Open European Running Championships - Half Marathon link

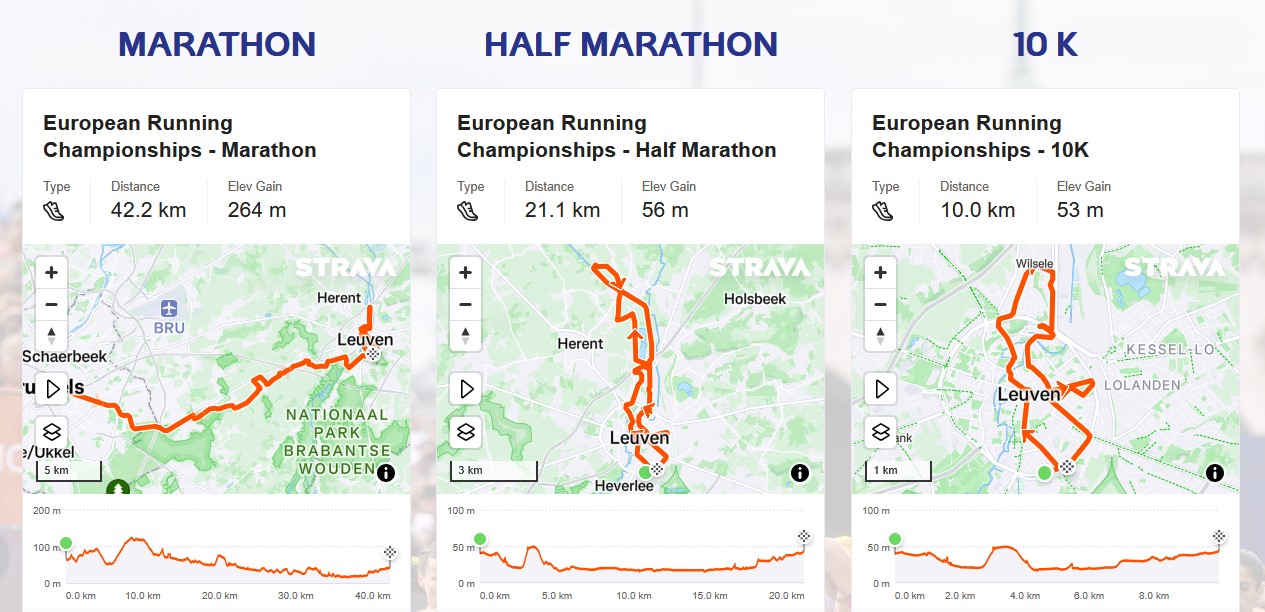616,137
